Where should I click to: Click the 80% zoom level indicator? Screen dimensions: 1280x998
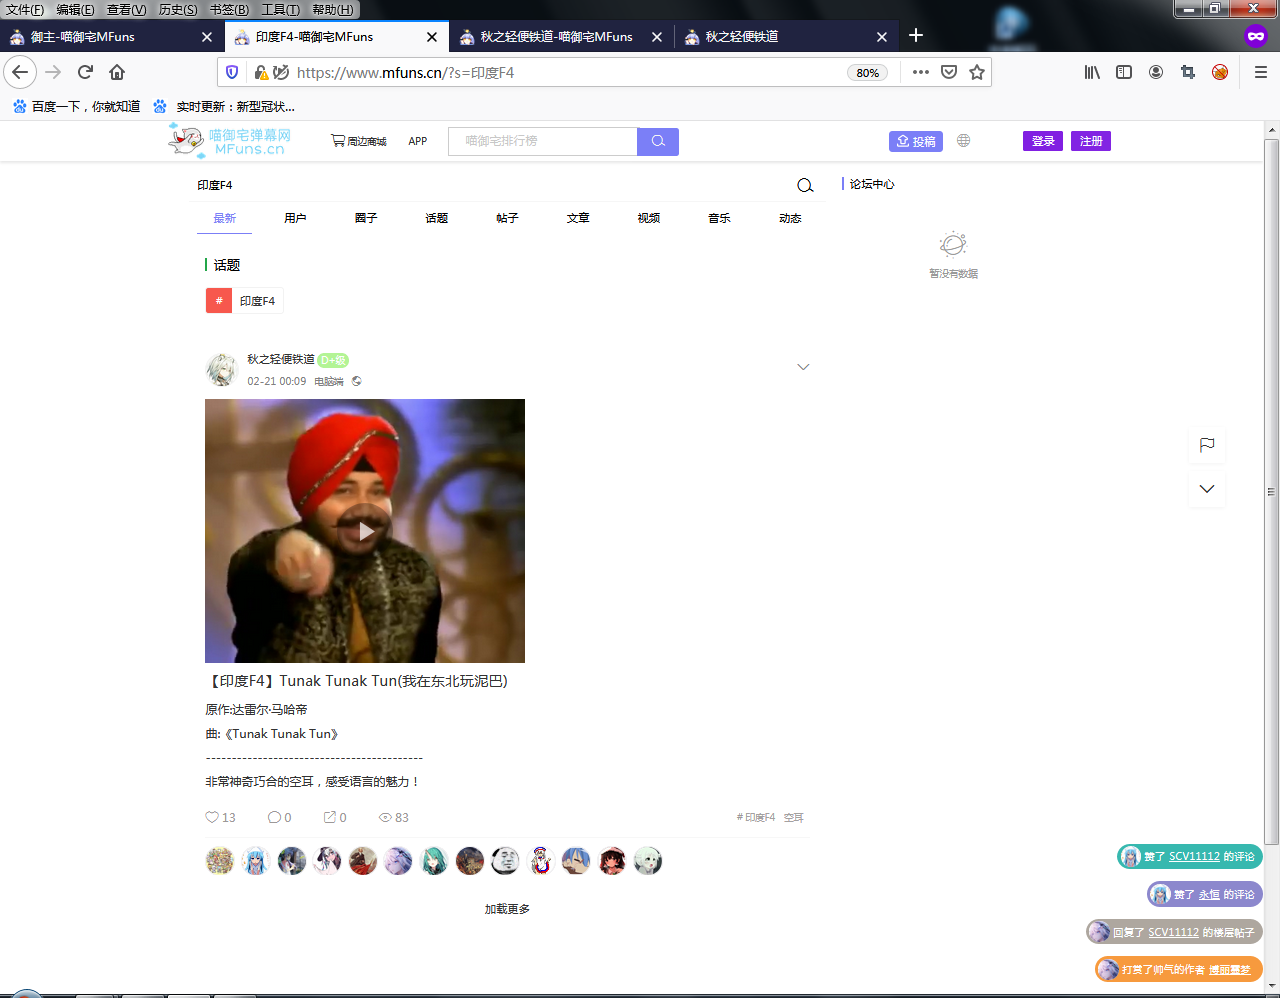pyautogui.click(x=867, y=73)
